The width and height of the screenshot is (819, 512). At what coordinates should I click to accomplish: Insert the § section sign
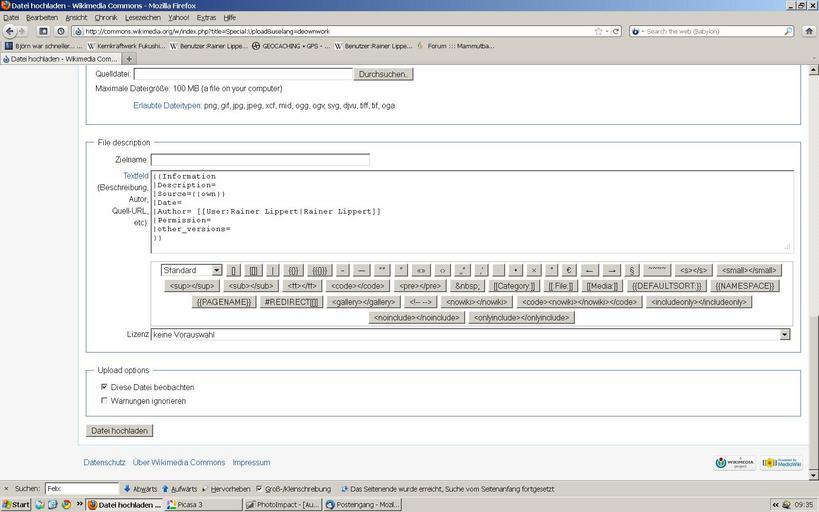(x=632, y=270)
